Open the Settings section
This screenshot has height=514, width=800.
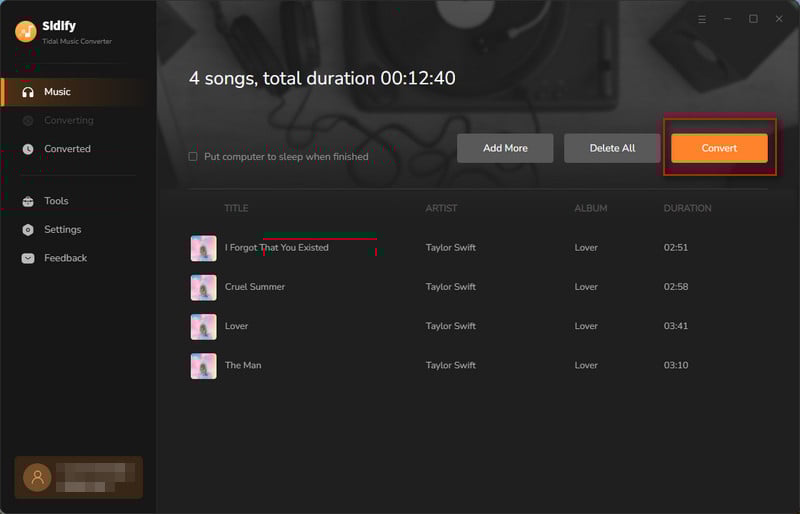coord(78,230)
